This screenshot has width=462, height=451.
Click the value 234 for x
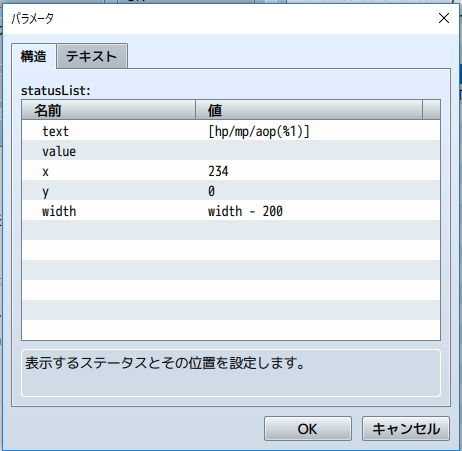(x=218, y=171)
